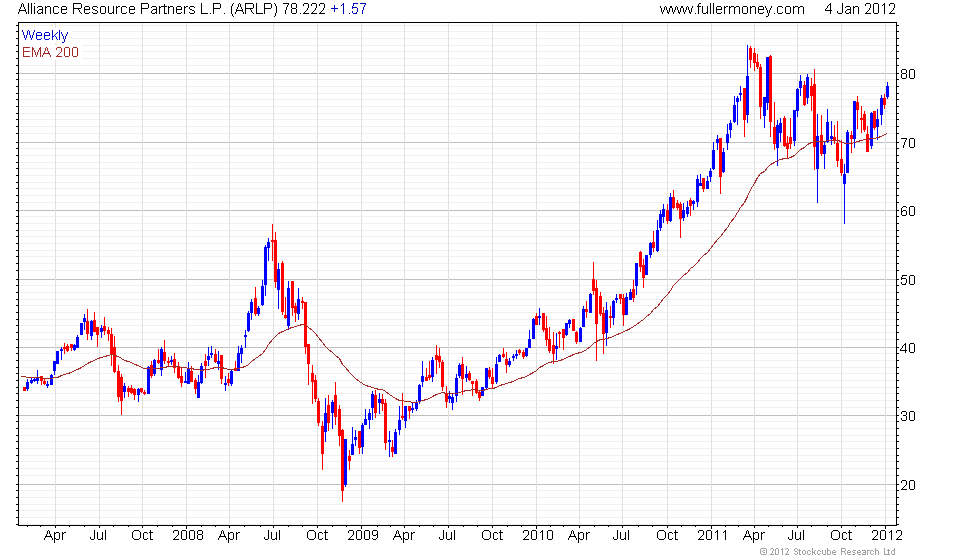Click the 40 price axis label

908,348
